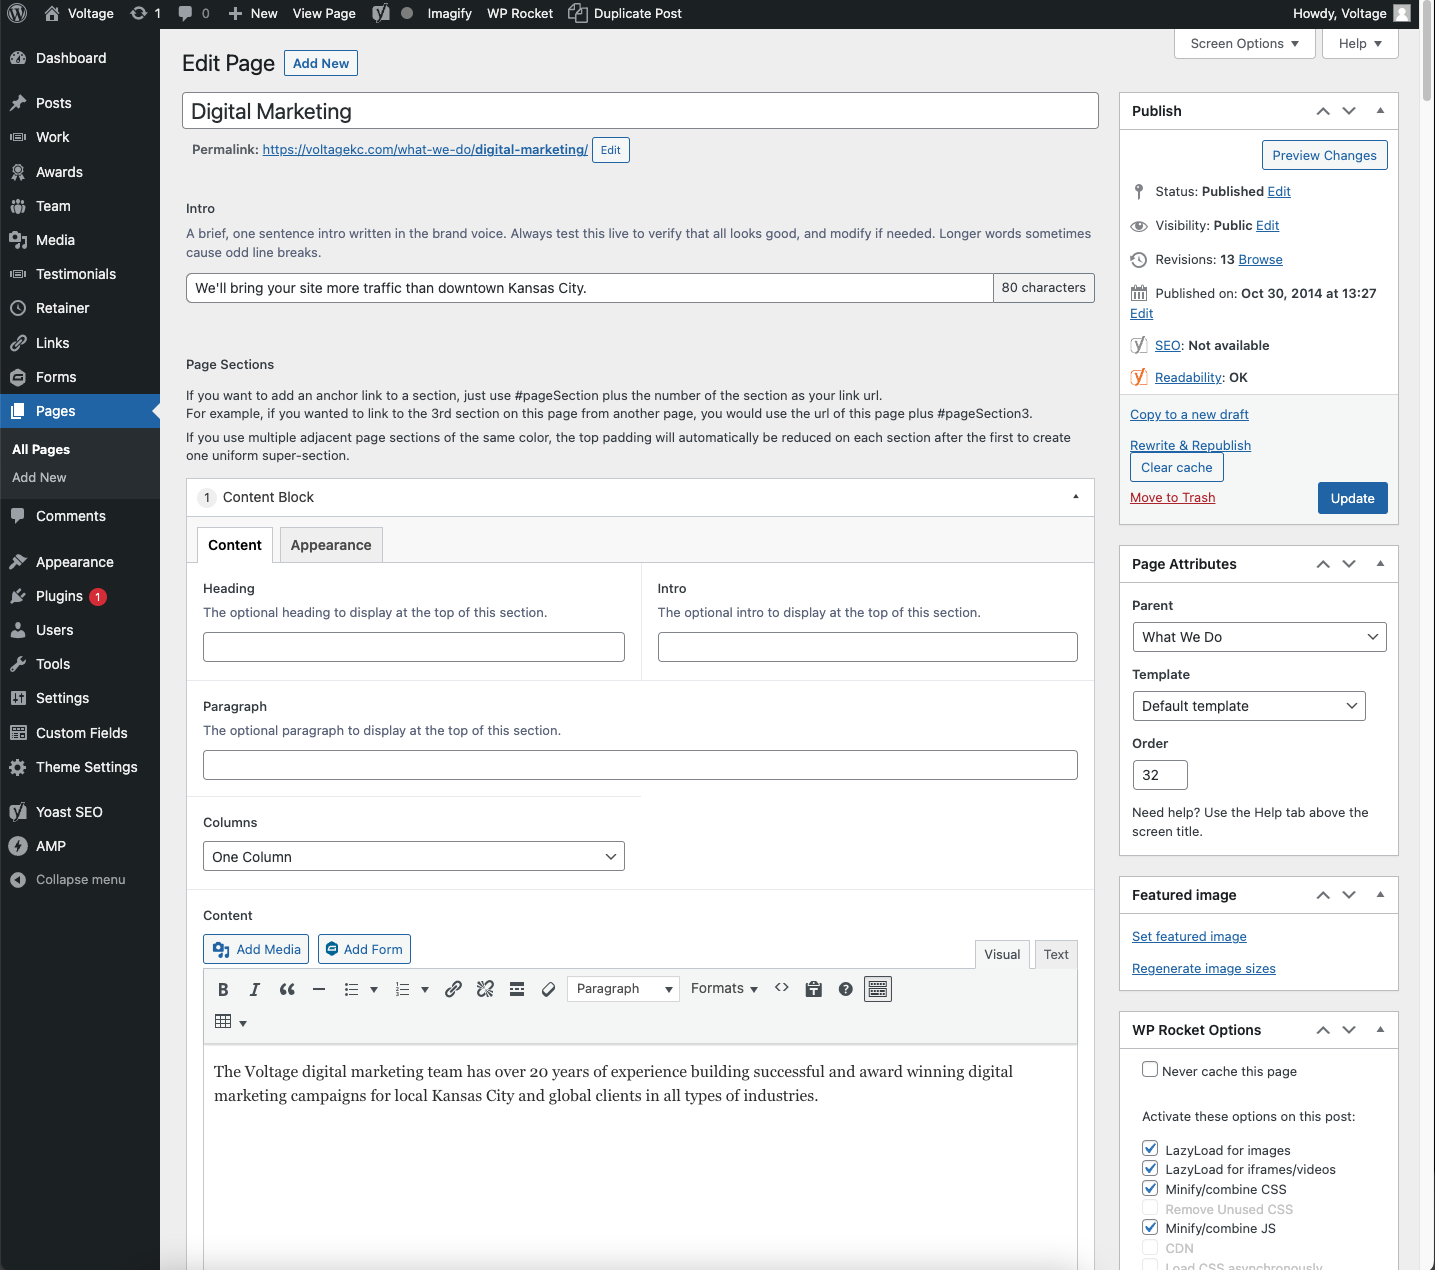Open Yoast SEO from the sidebar

click(69, 812)
